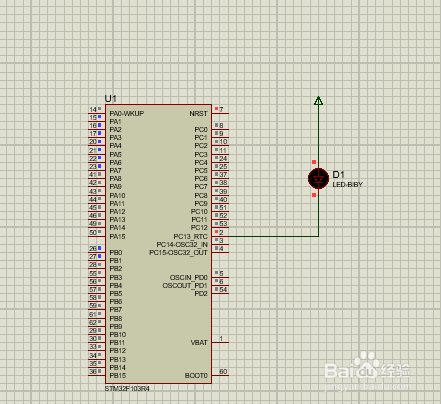Viewport: 441px width, 404px height.
Task: Click the power terminal arrow above the LED
Action: 318,100
